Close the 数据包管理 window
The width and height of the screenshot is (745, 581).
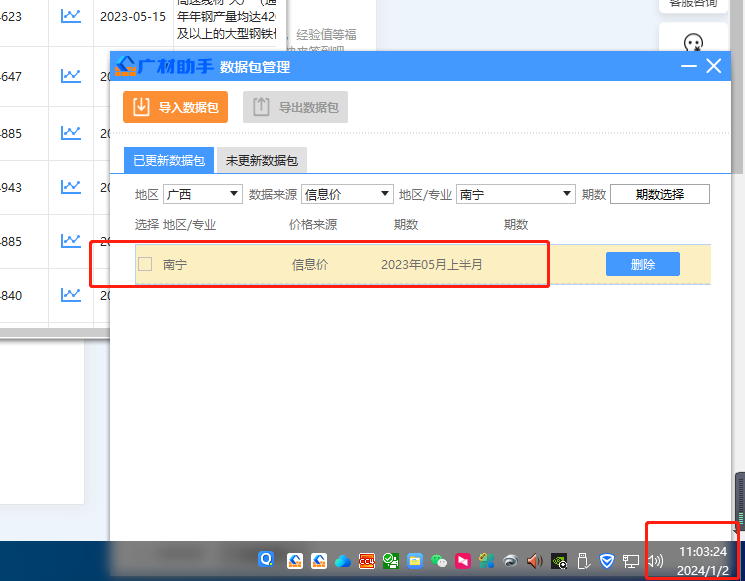(x=714, y=66)
